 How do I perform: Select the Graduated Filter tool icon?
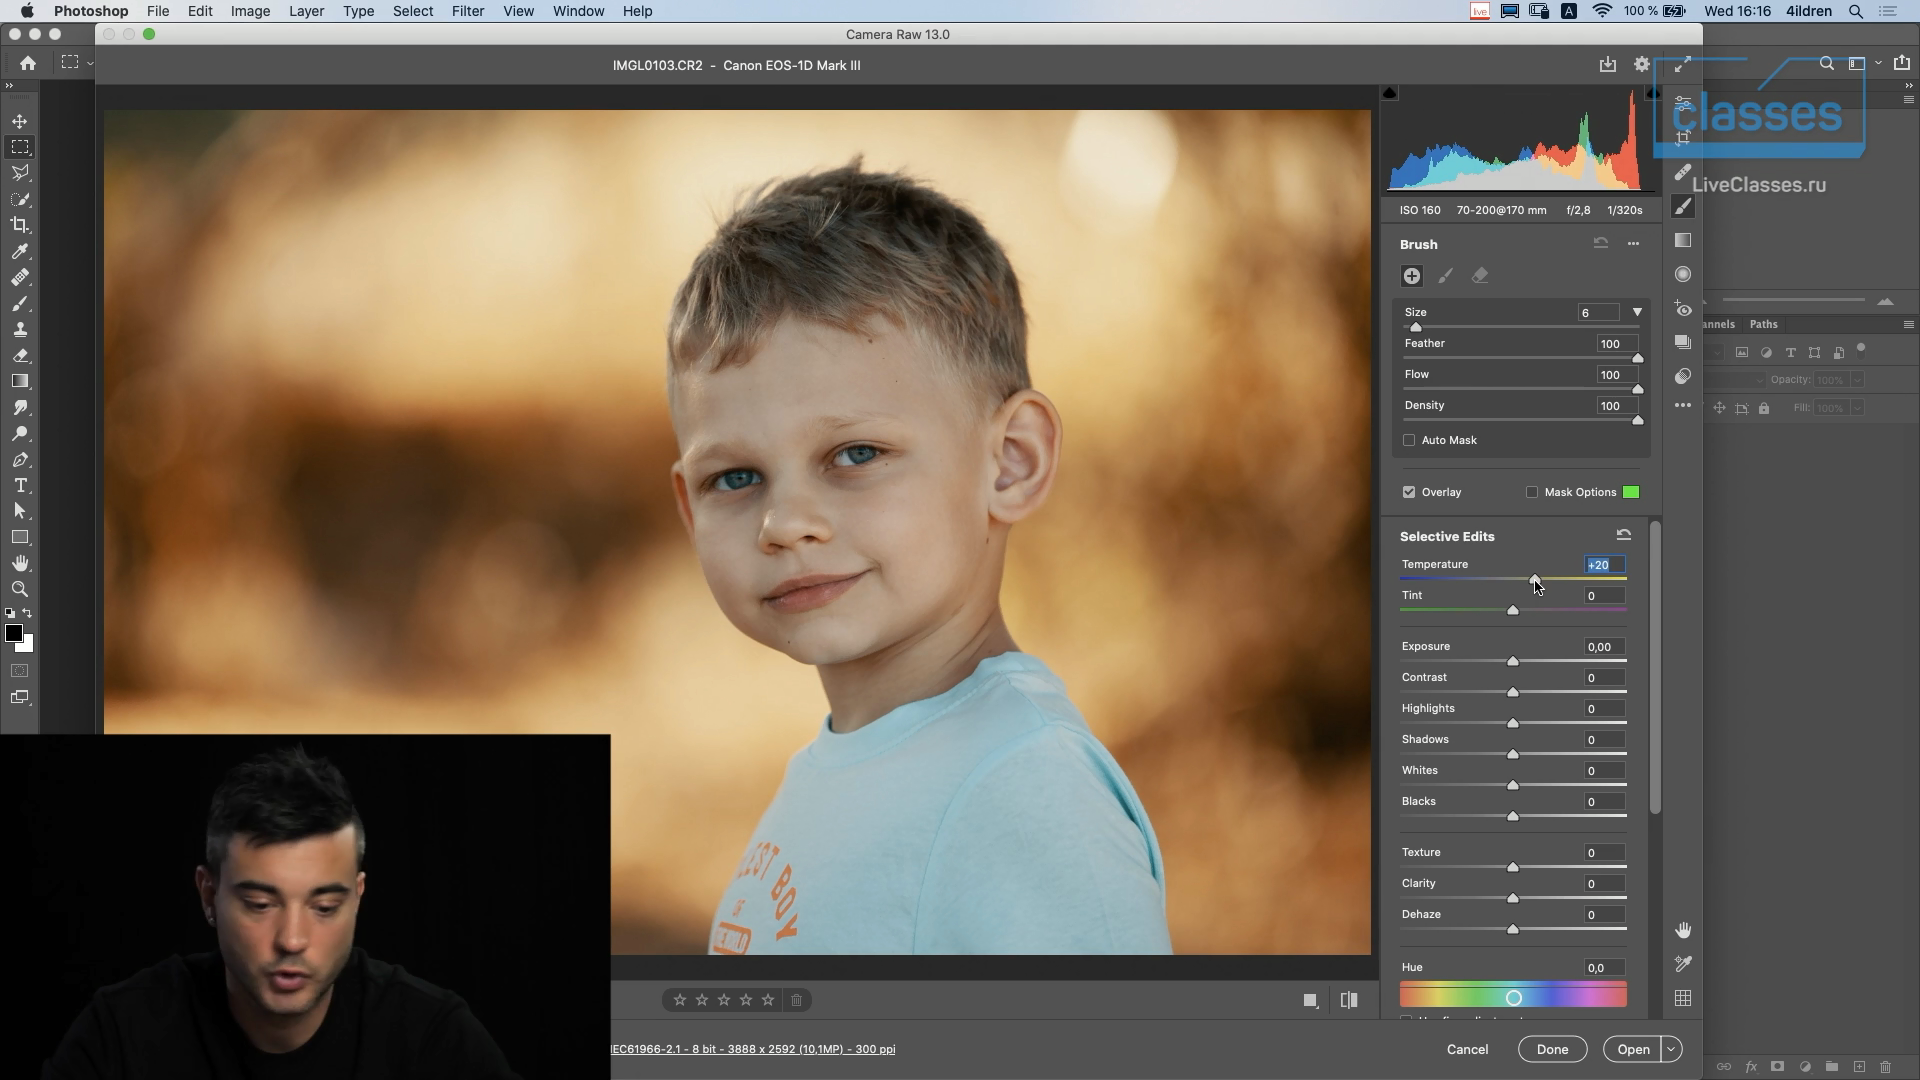click(x=1683, y=240)
